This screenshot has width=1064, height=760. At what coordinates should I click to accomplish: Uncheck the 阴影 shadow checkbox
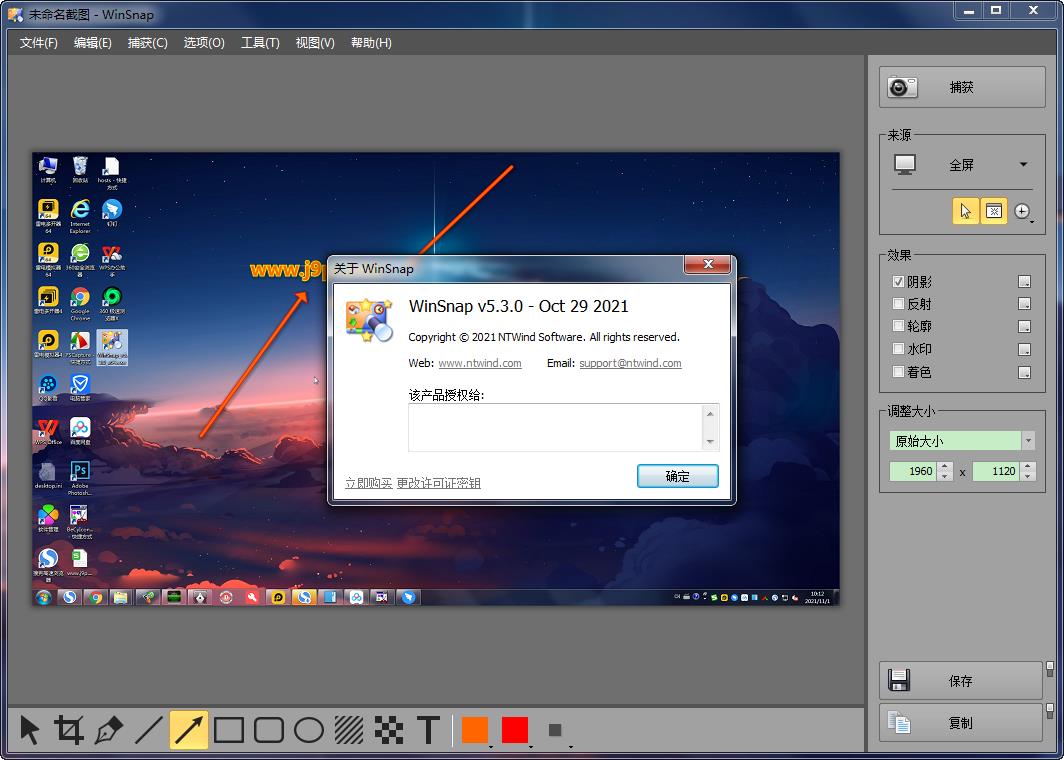click(x=898, y=282)
